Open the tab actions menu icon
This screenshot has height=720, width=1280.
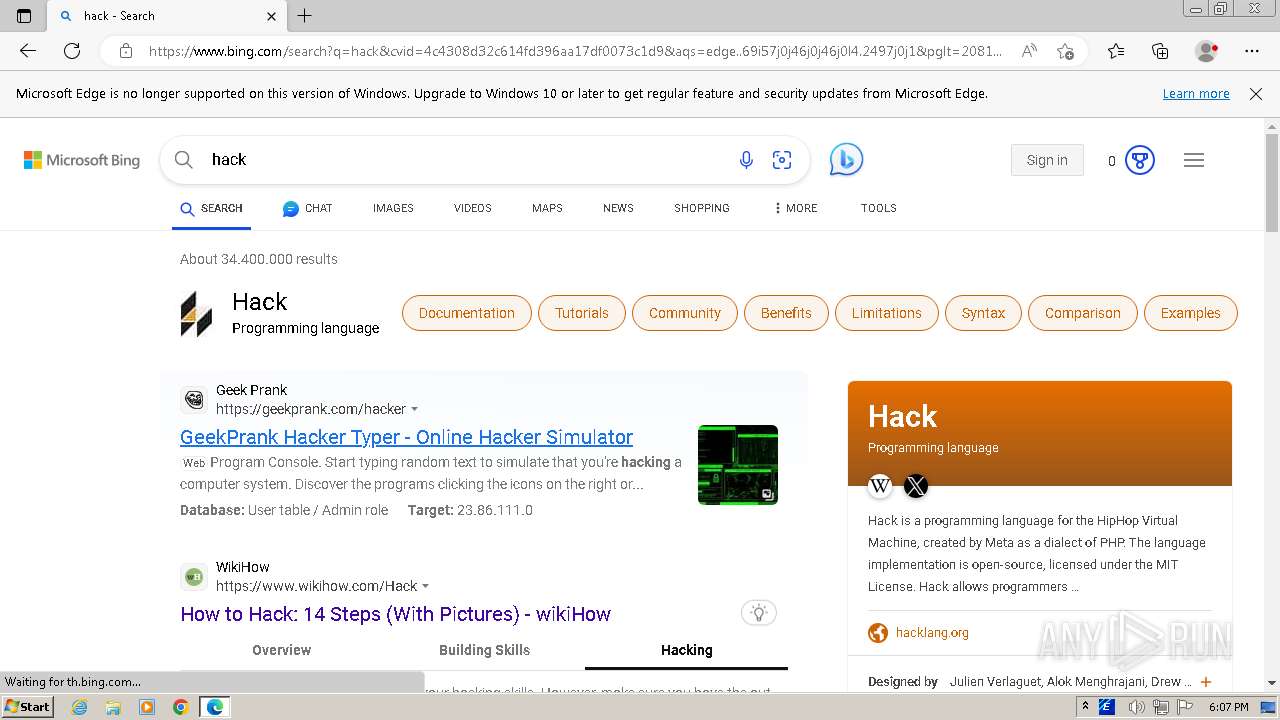(x=24, y=16)
